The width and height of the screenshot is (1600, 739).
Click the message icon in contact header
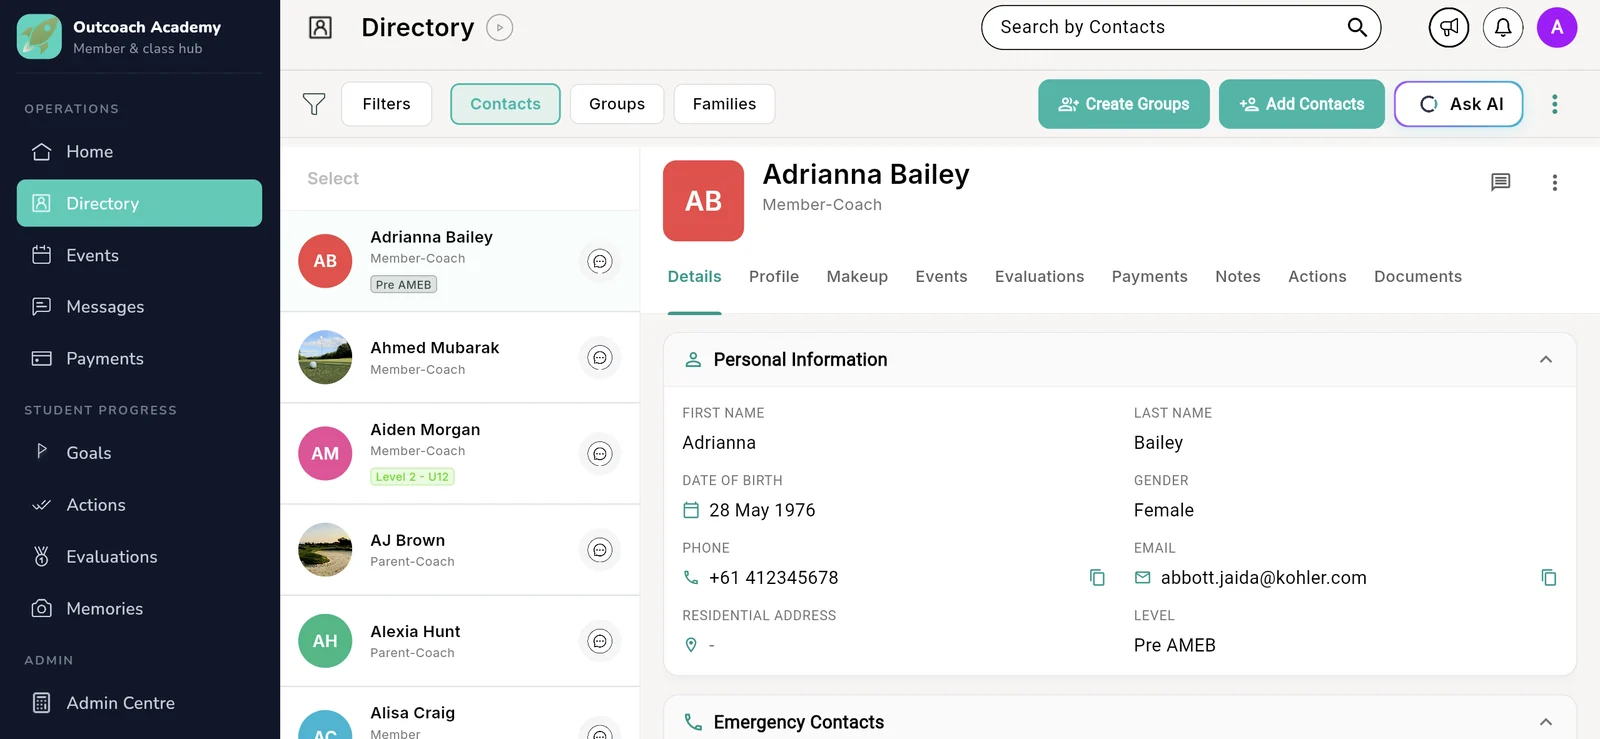1501,182
